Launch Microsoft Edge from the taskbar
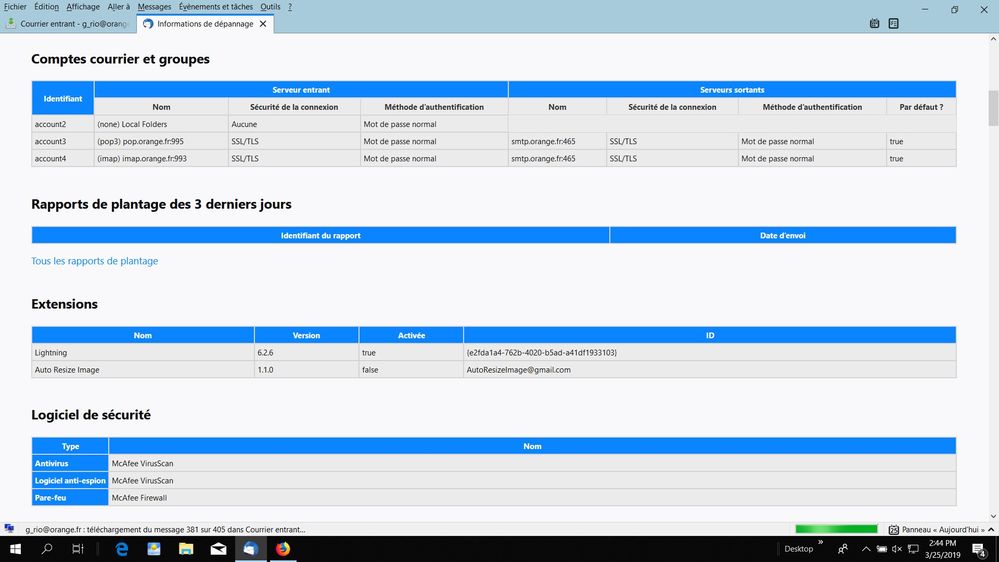This screenshot has width=999, height=562. click(x=122, y=549)
